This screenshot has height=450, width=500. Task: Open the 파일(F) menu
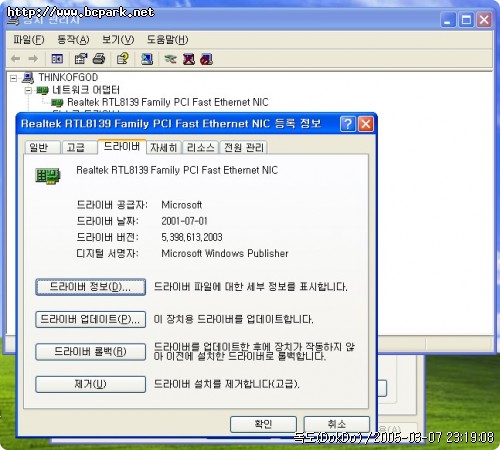29,40
